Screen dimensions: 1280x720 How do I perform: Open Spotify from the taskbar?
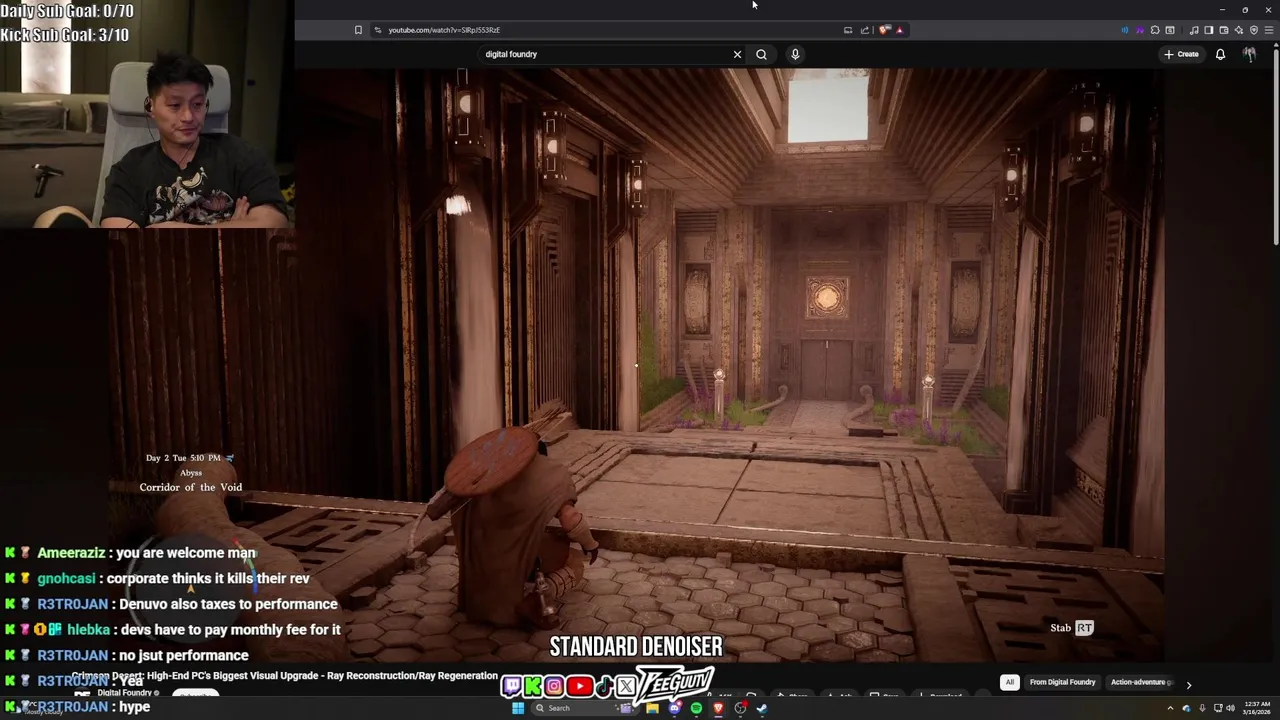[697, 708]
